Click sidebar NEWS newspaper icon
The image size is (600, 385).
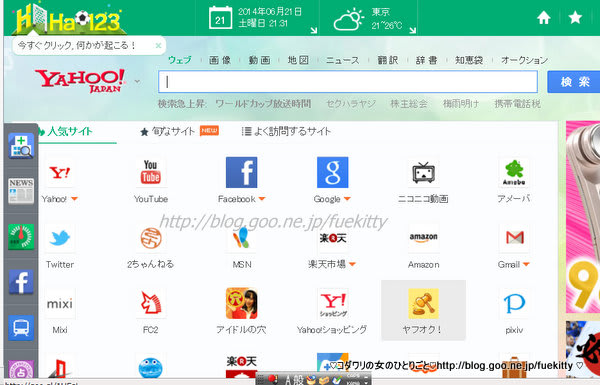[x=21, y=191]
